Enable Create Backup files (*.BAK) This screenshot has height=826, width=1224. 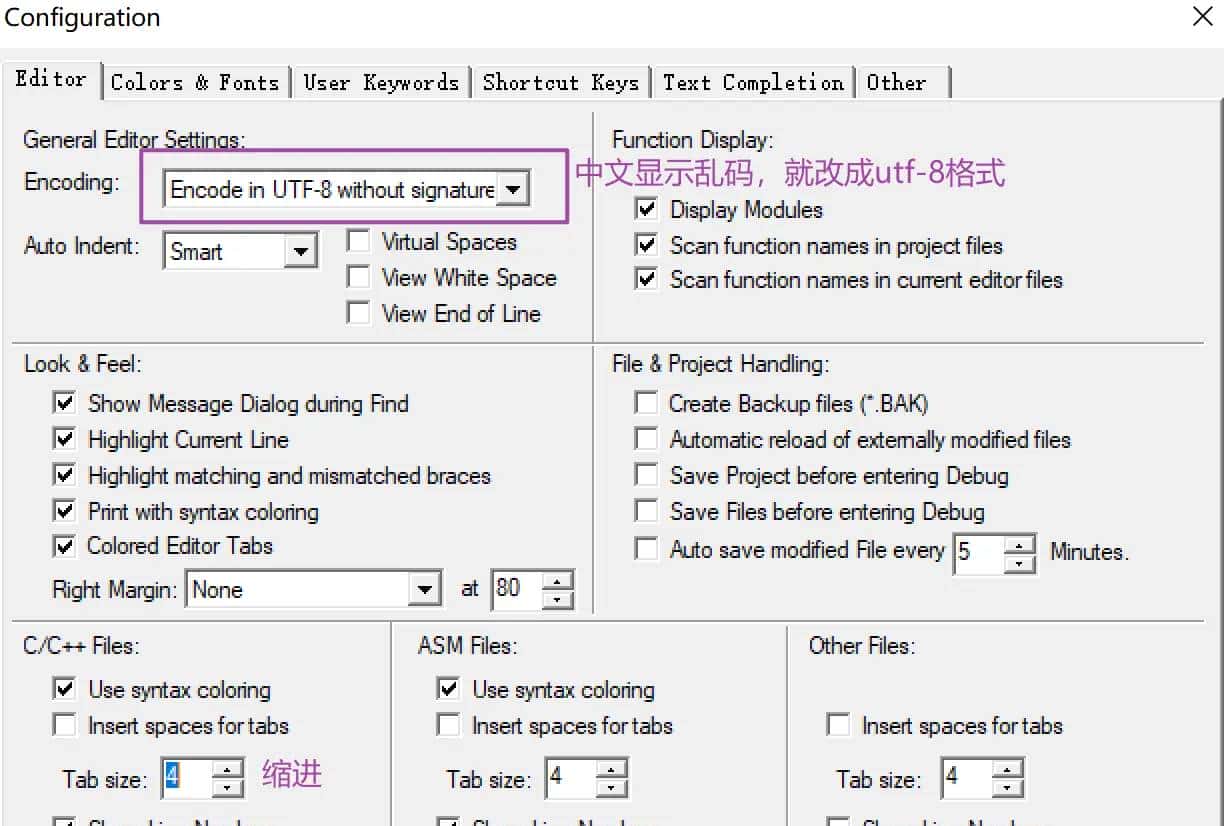[x=645, y=403]
